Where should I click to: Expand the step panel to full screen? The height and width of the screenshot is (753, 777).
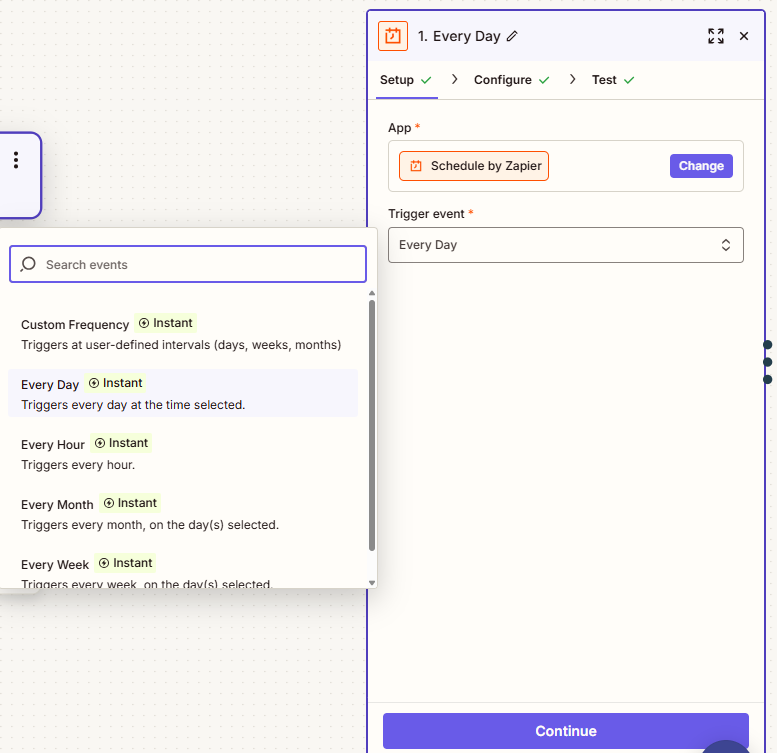[715, 36]
